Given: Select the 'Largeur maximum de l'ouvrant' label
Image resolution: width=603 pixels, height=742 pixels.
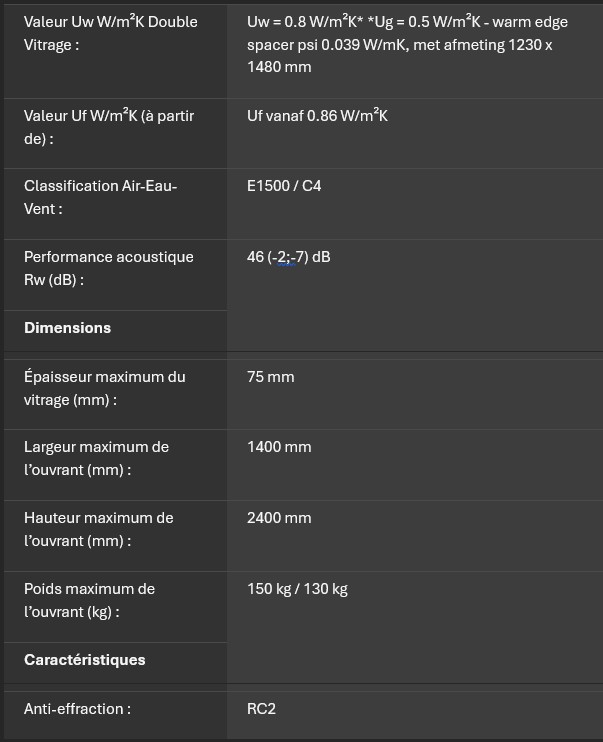Looking at the screenshot, I should [96, 458].
